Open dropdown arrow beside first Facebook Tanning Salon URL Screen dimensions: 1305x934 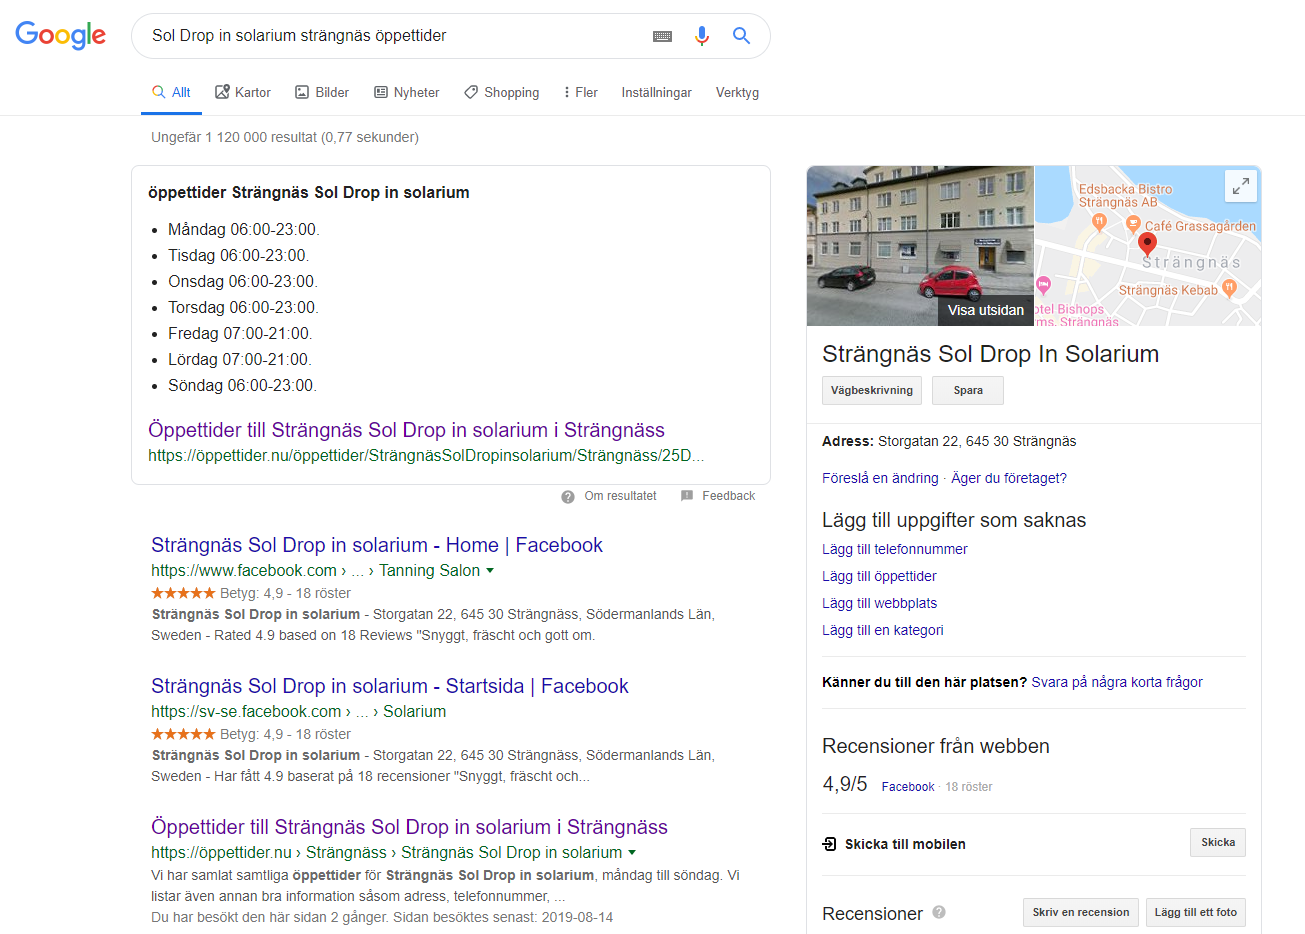[x=490, y=571]
